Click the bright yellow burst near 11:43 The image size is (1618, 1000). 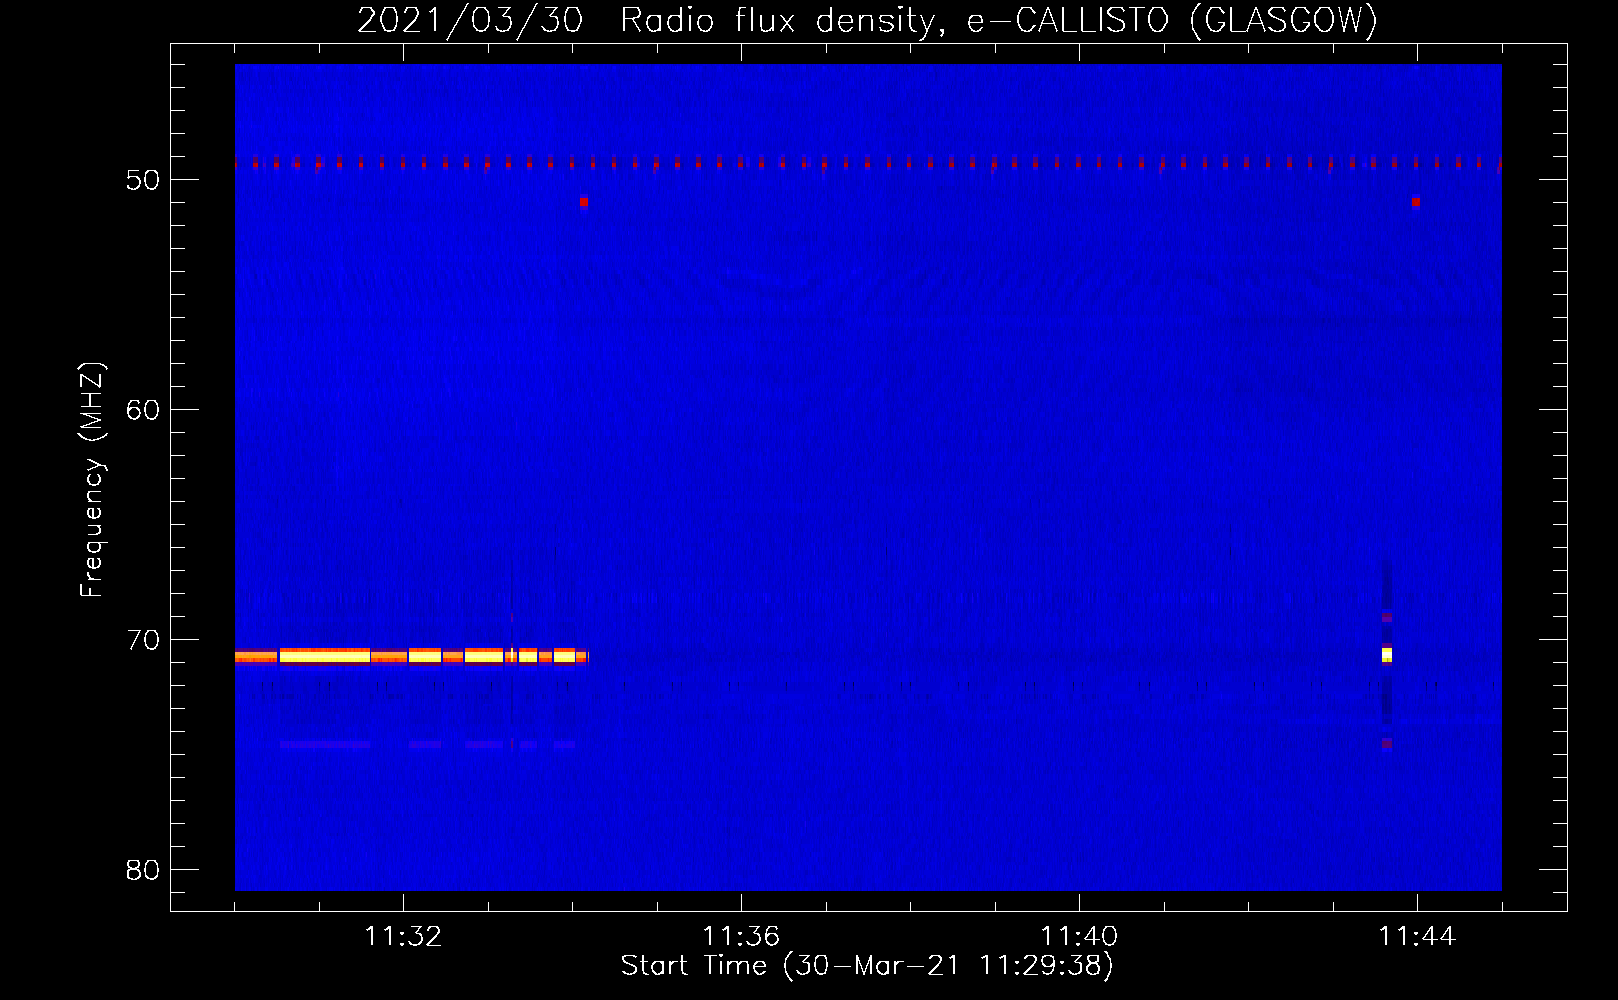point(1387,655)
